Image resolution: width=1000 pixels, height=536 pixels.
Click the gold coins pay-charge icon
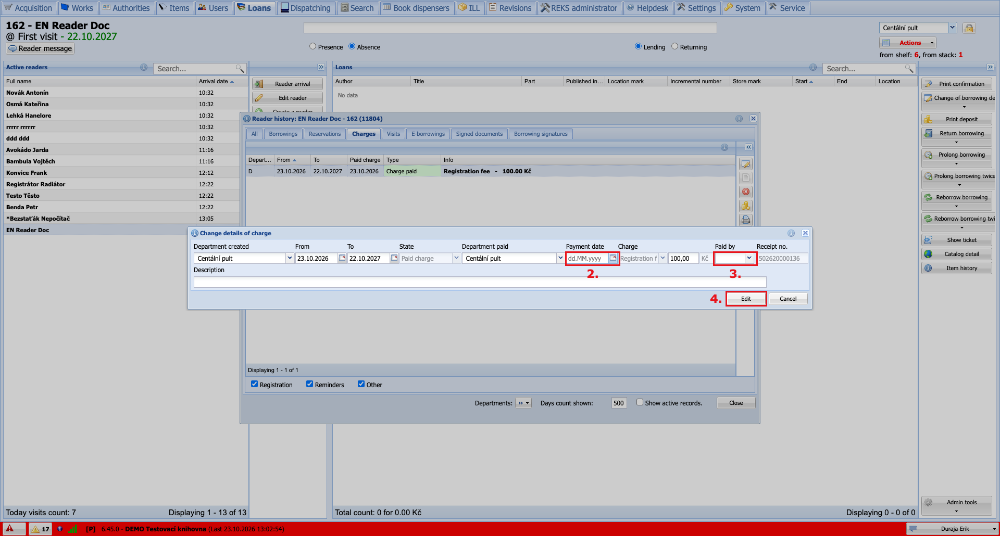[745, 205]
